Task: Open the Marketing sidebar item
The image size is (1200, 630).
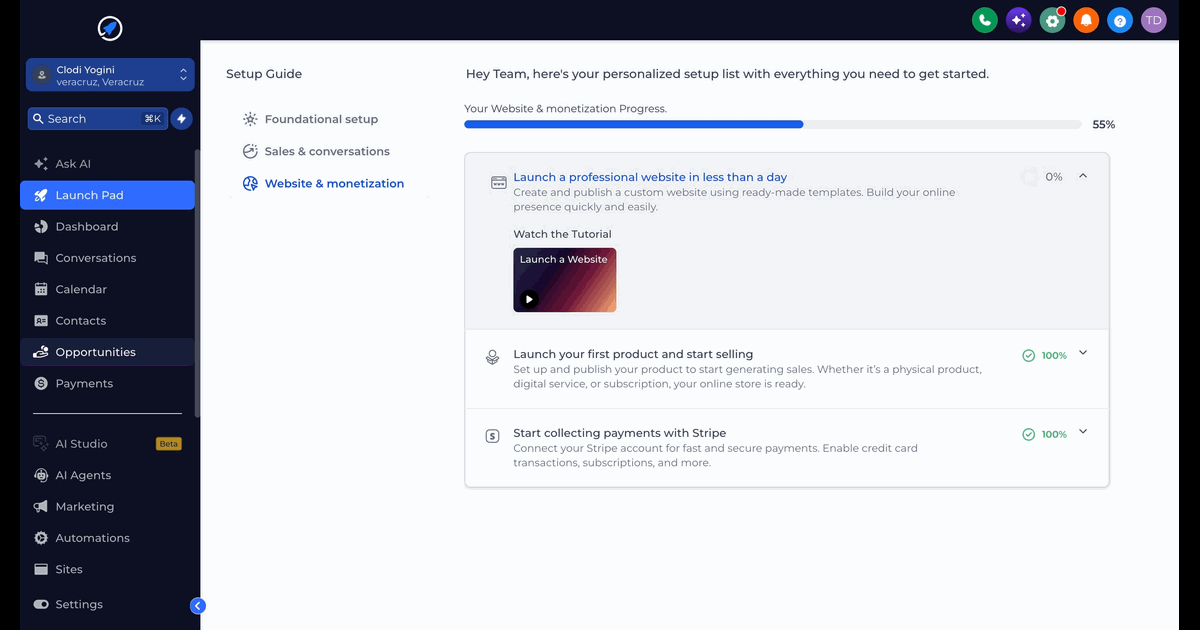Action: coord(107,507)
